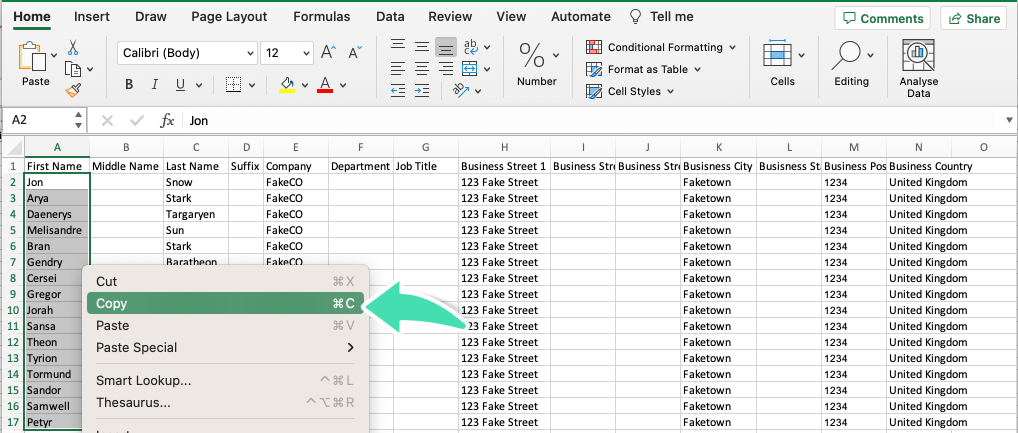This screenshot has width=1018, height=433.
Task: Click the fx insert function icon
Action: 168,120
